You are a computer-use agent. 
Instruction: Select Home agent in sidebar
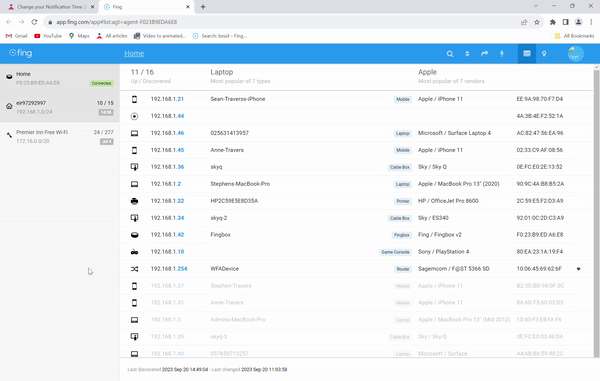click(60, 78)
